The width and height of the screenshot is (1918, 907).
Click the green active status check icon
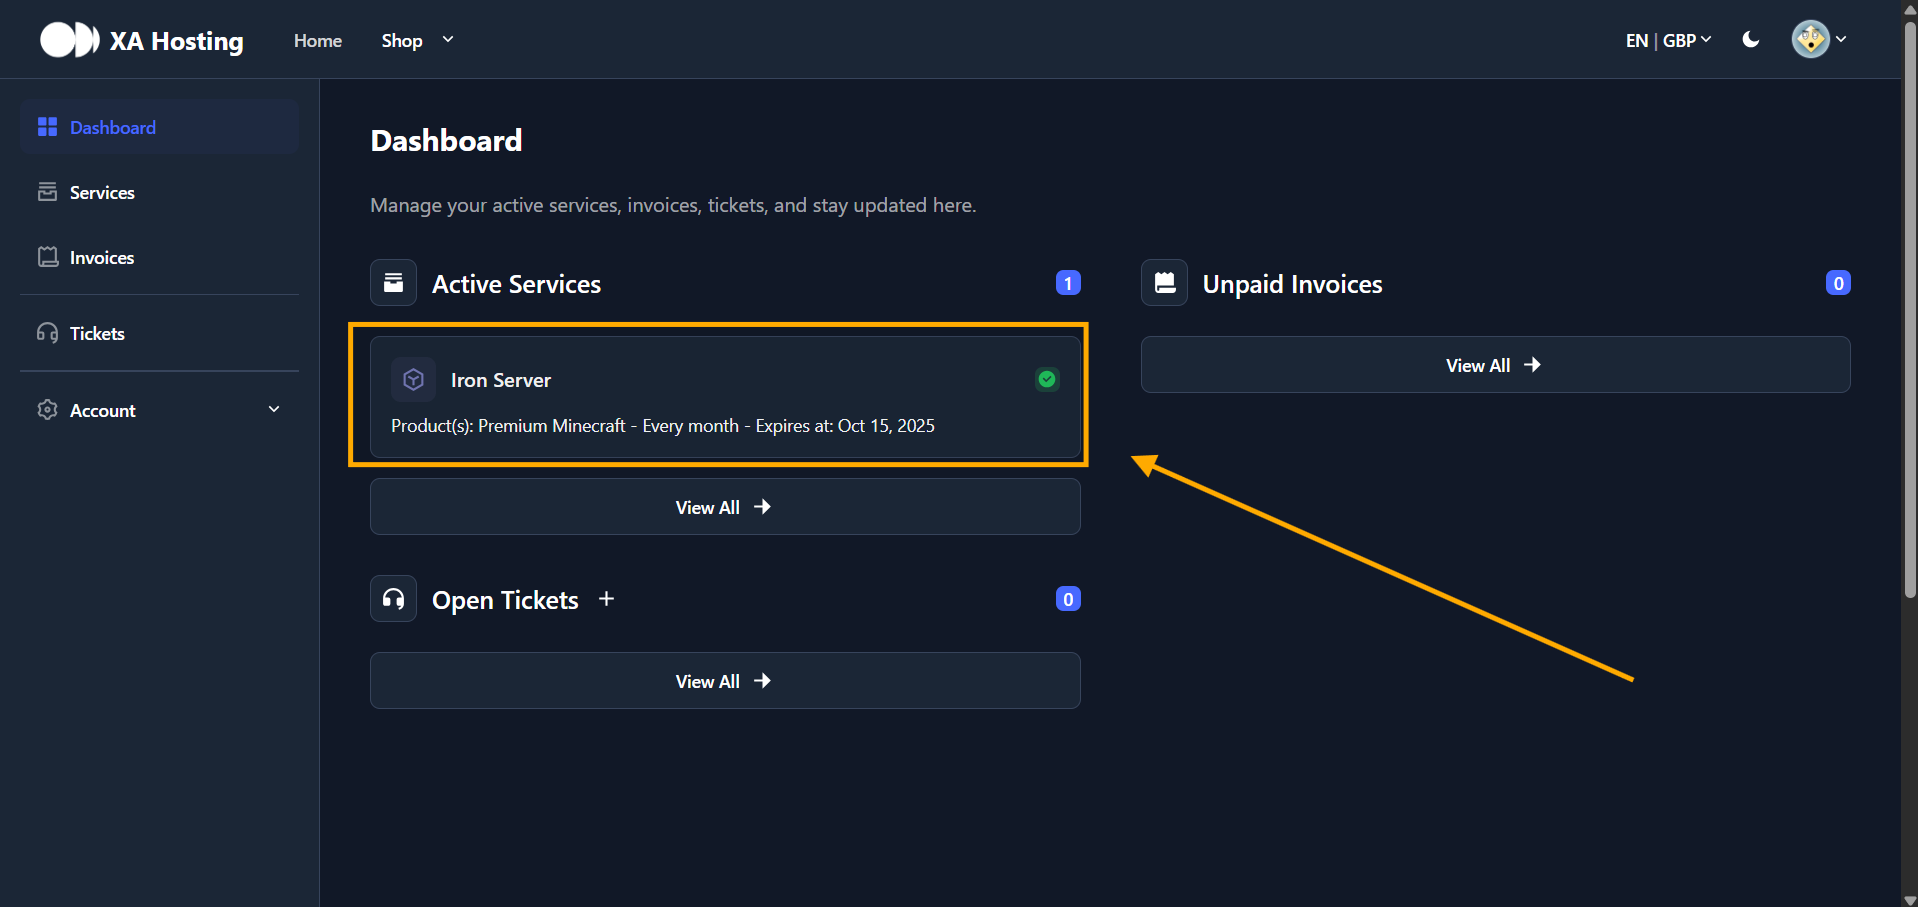coord(1047,379)
